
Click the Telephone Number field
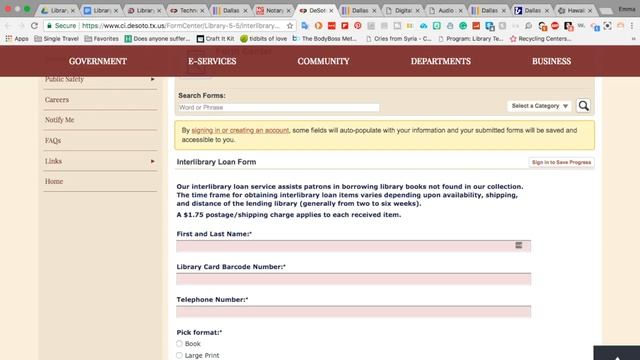point(353,311)
